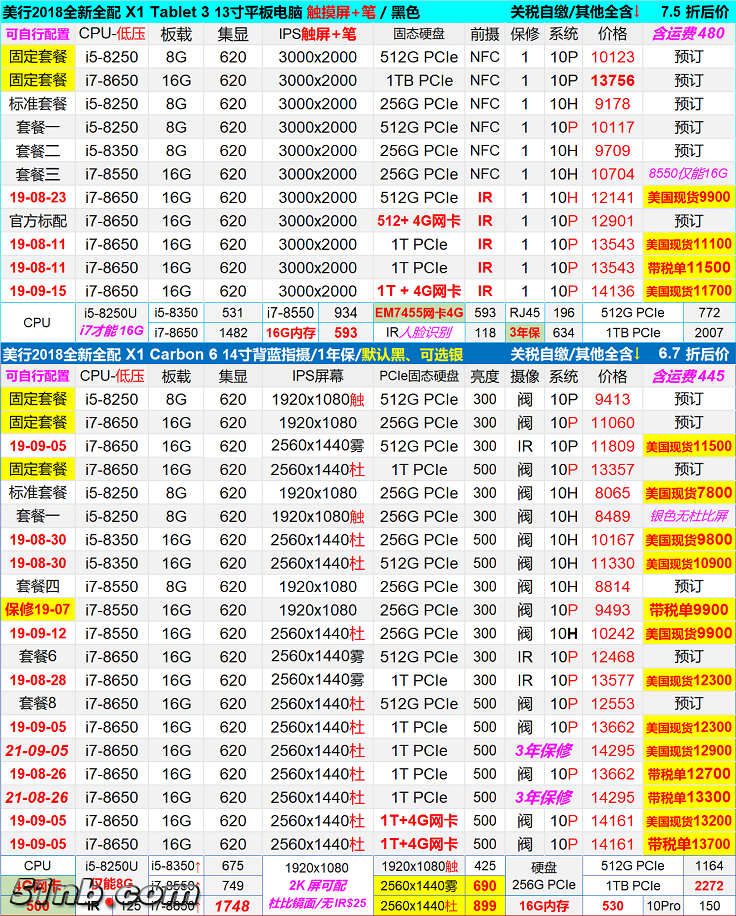Select the date label 19-09-15
Image resolution: width=736 pixels, height=916 pixels.
(38, 291)
